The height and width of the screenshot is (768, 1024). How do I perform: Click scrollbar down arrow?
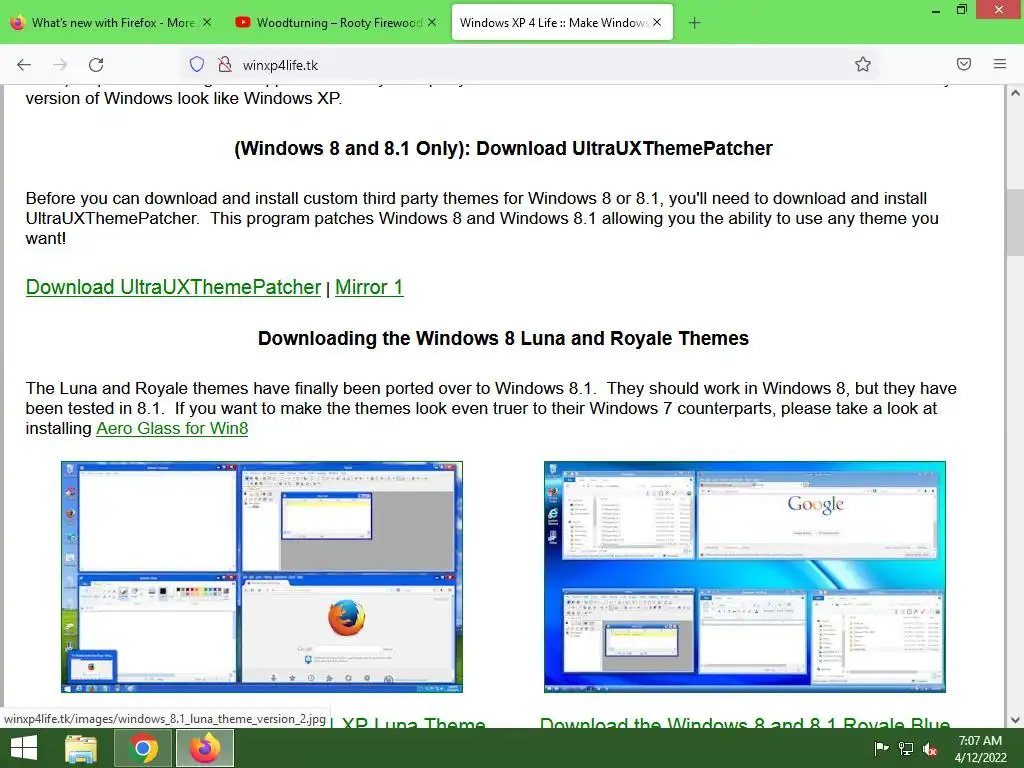1015,720
